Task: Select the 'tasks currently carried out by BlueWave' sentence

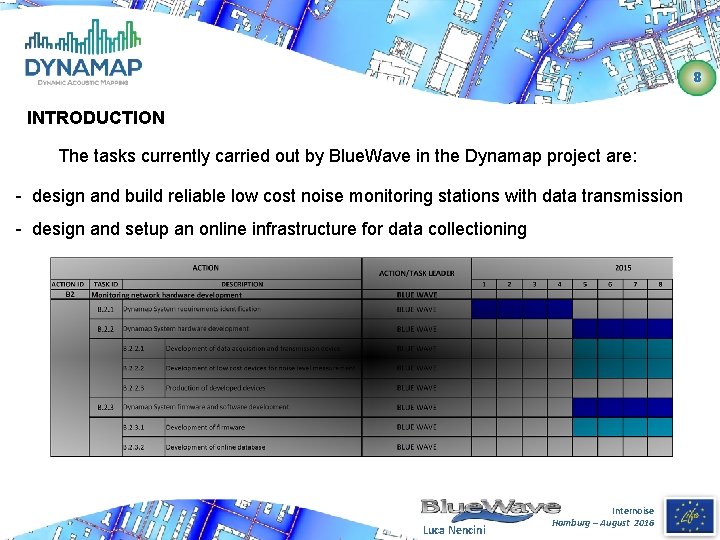Action: 348,156
